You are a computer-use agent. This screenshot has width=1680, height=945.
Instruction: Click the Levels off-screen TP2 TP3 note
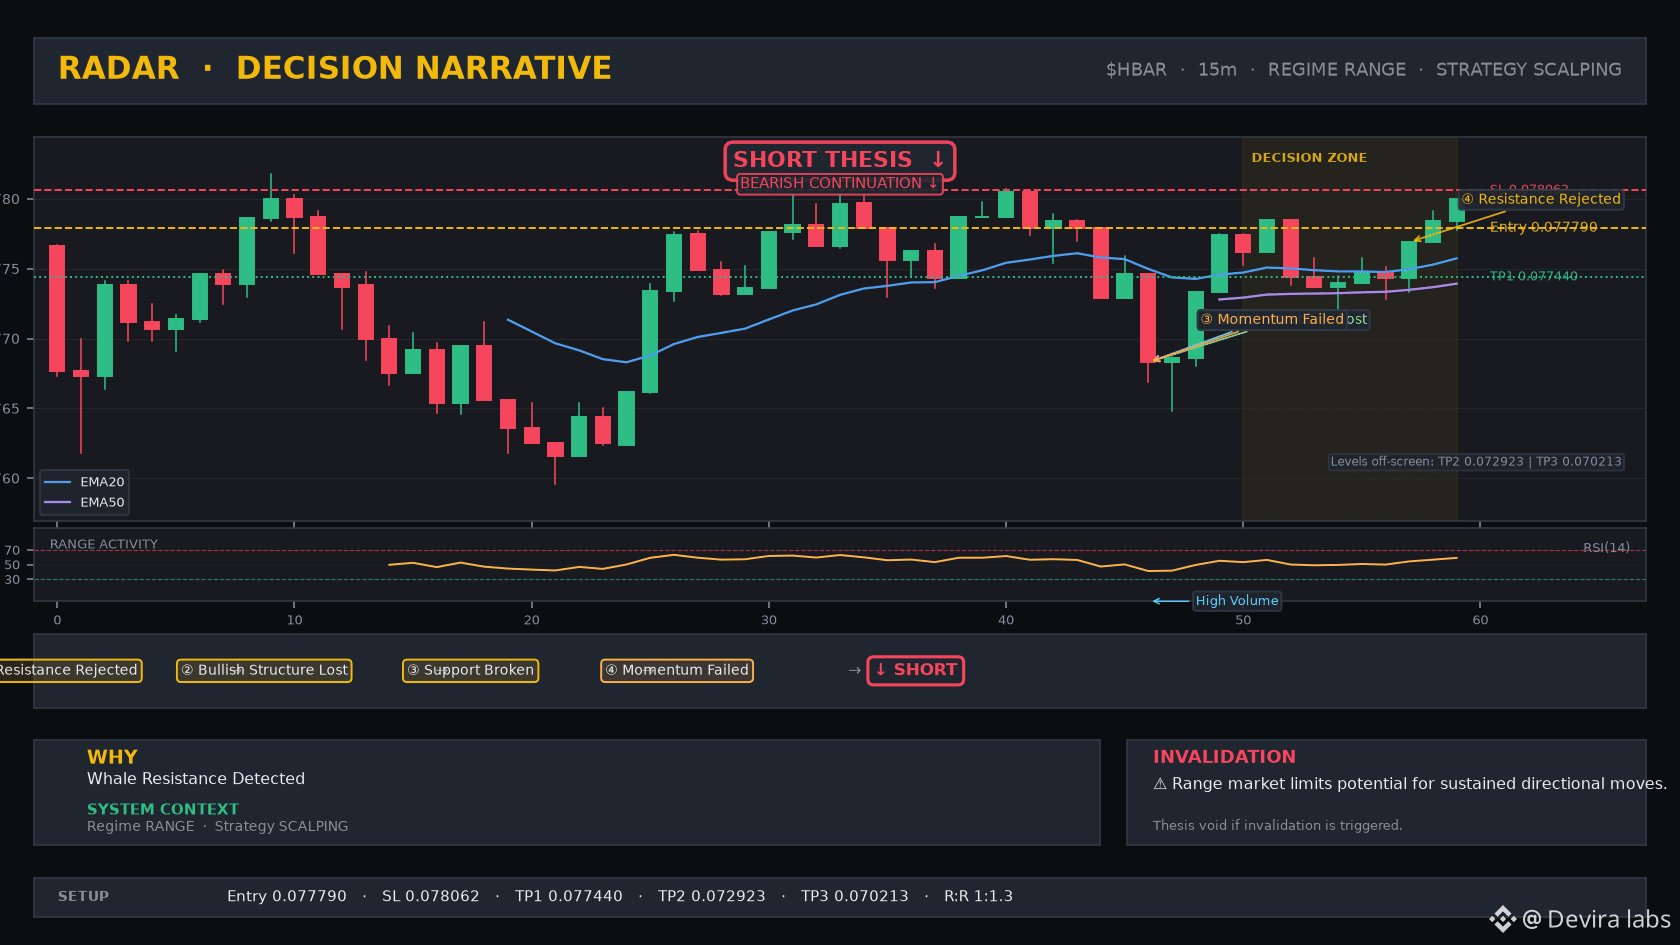click(x=1476, y=462)
